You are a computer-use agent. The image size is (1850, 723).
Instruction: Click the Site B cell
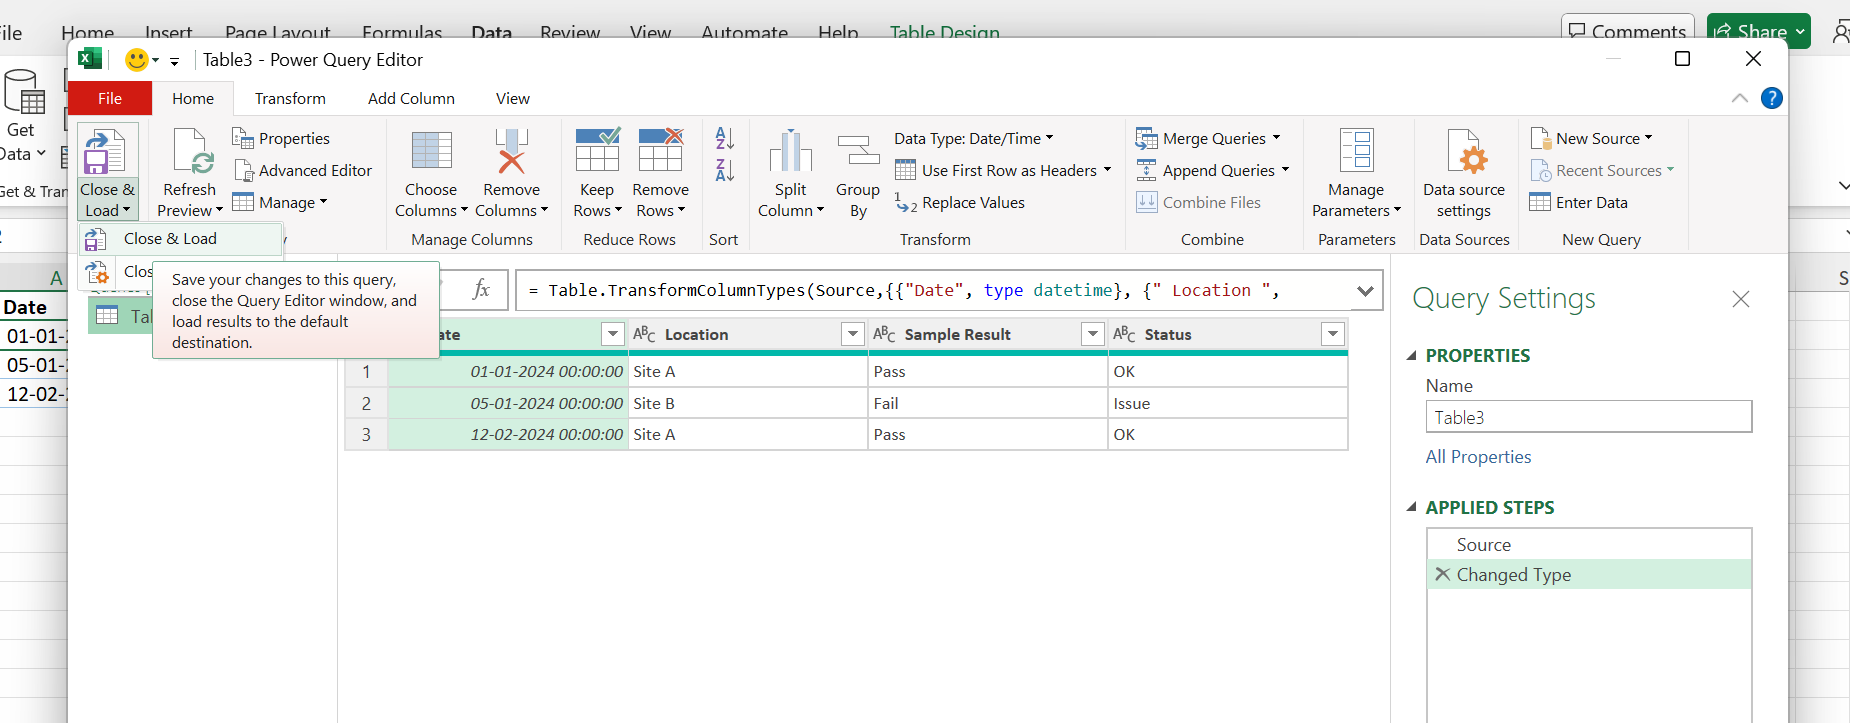coord(748,403)
